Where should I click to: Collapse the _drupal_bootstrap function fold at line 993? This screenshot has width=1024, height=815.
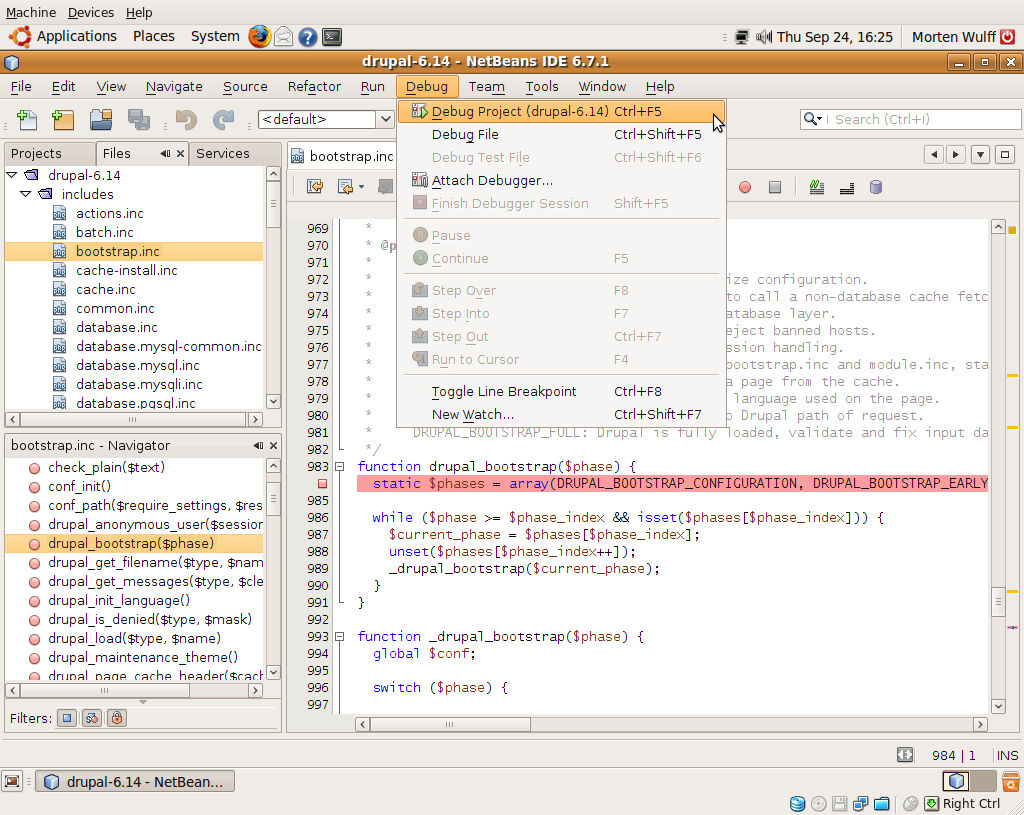(339, 636)
